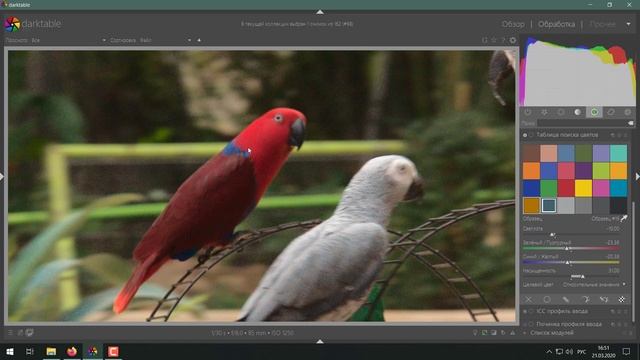Toggle clipping indicator in bottom bar
The height and width of the screenshot is (360, 640).
(x=494, y=333)
